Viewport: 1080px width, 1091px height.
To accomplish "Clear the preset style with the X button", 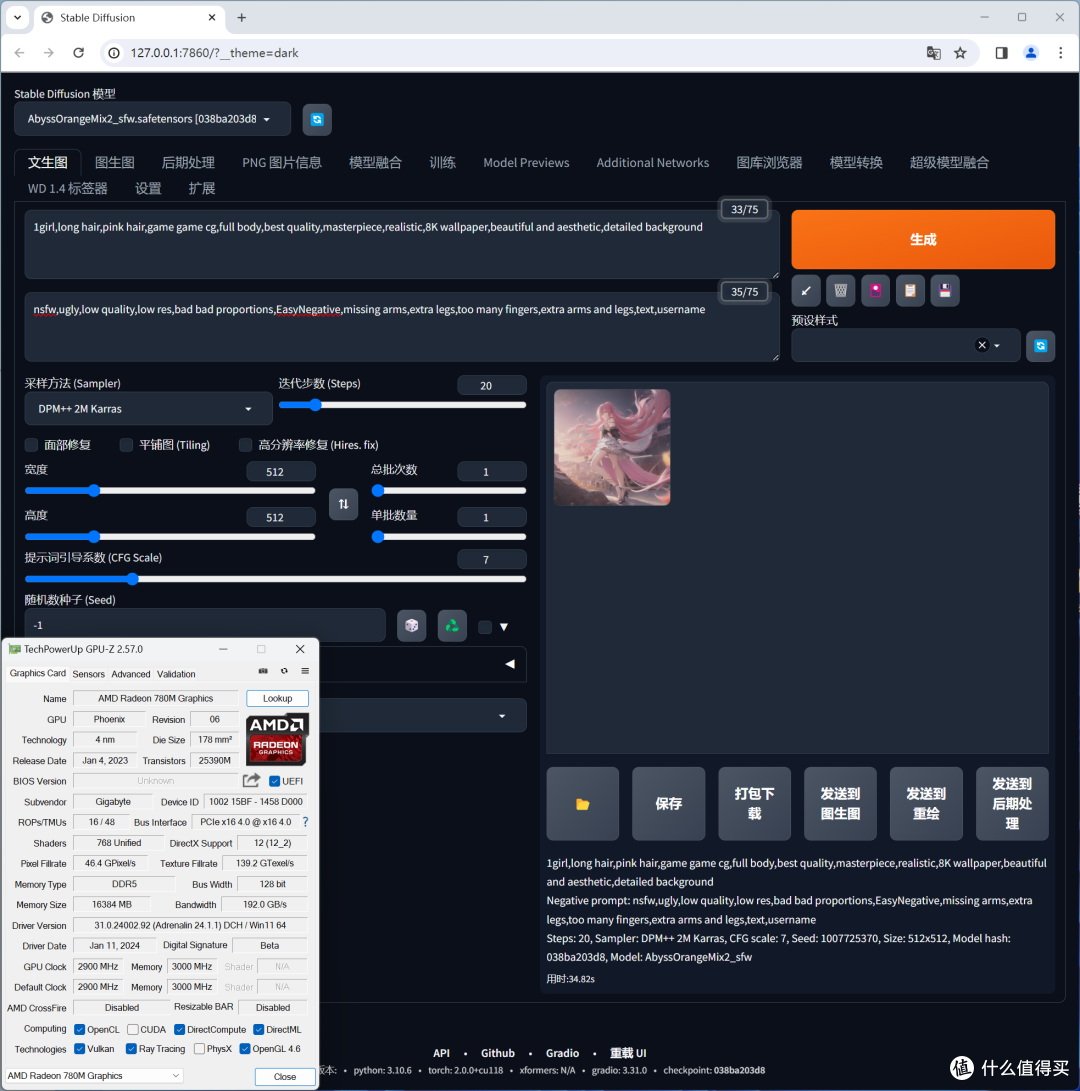I will coord(982,345).
